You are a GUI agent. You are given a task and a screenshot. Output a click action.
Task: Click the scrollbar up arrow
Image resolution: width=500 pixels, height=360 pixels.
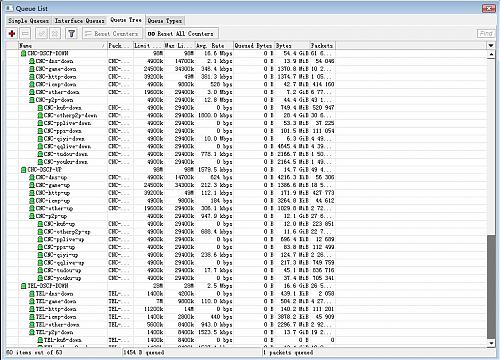click(x=491, y=54)
